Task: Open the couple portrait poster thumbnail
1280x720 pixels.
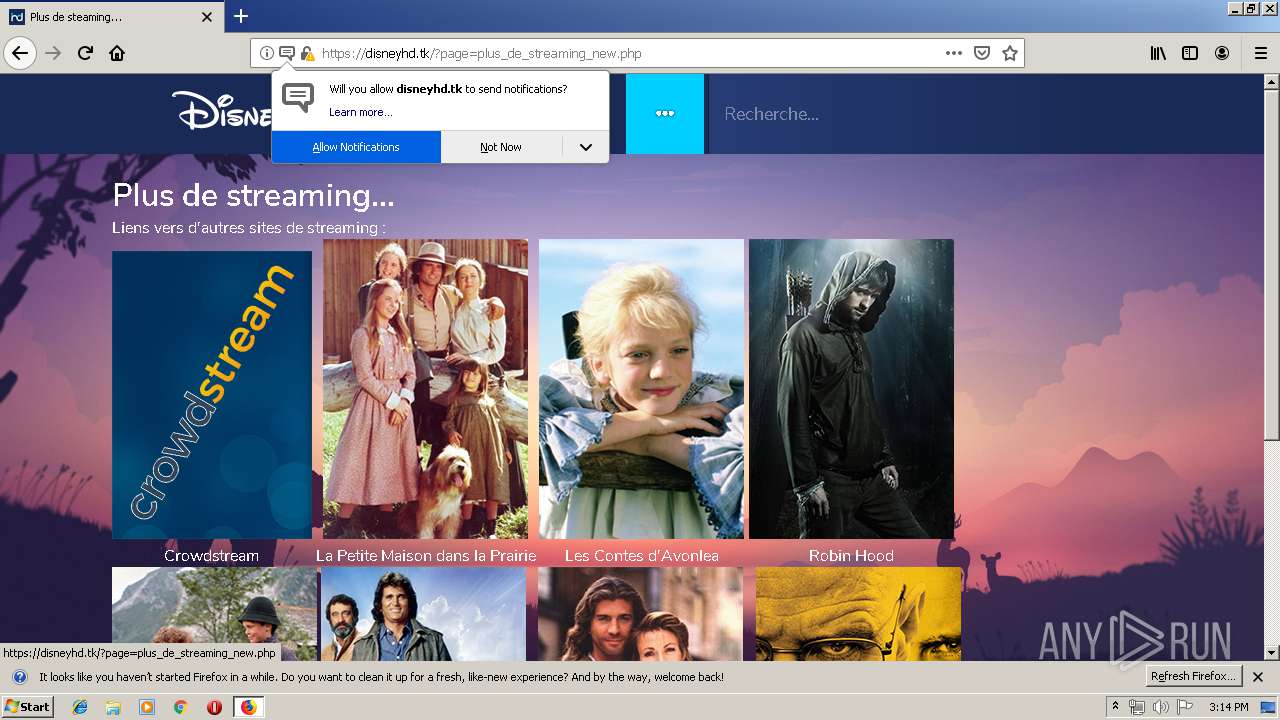Action: click(x=640, y=614)
